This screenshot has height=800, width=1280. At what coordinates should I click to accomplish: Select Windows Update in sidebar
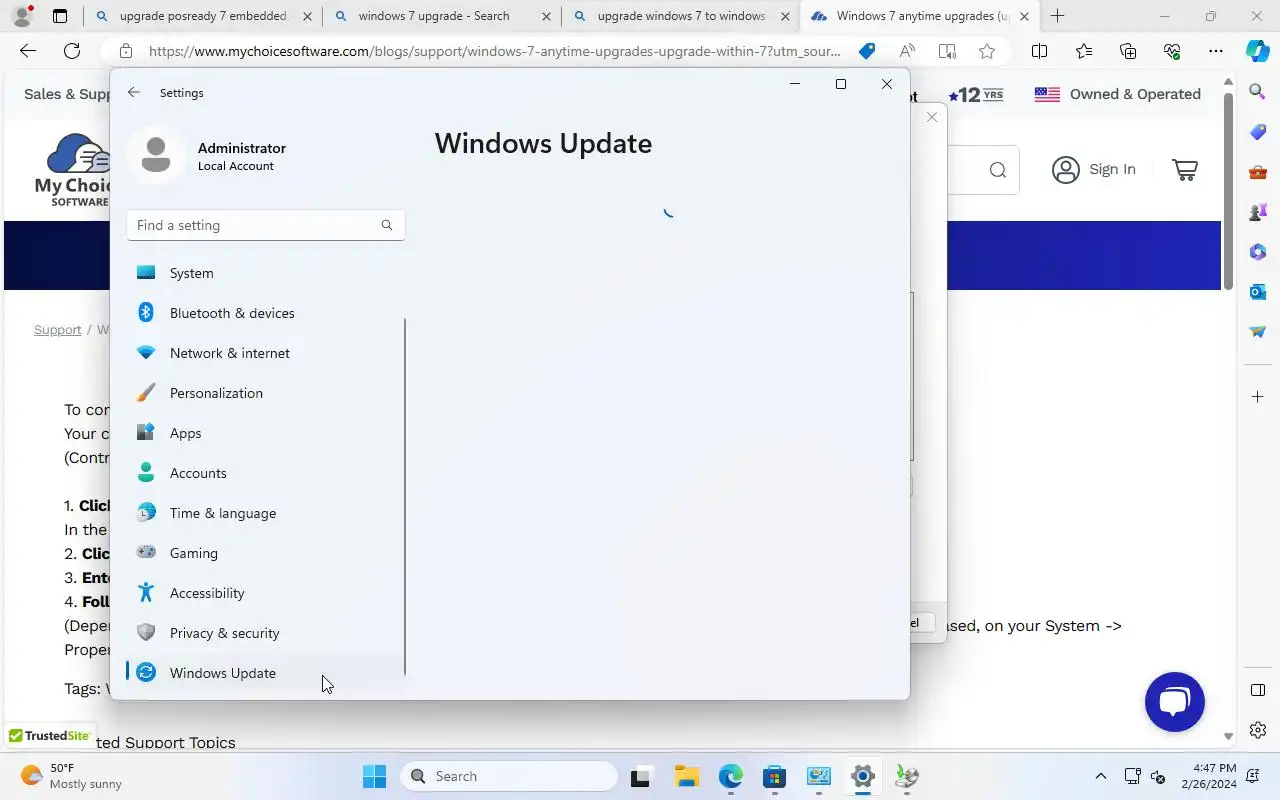point(265,673)
